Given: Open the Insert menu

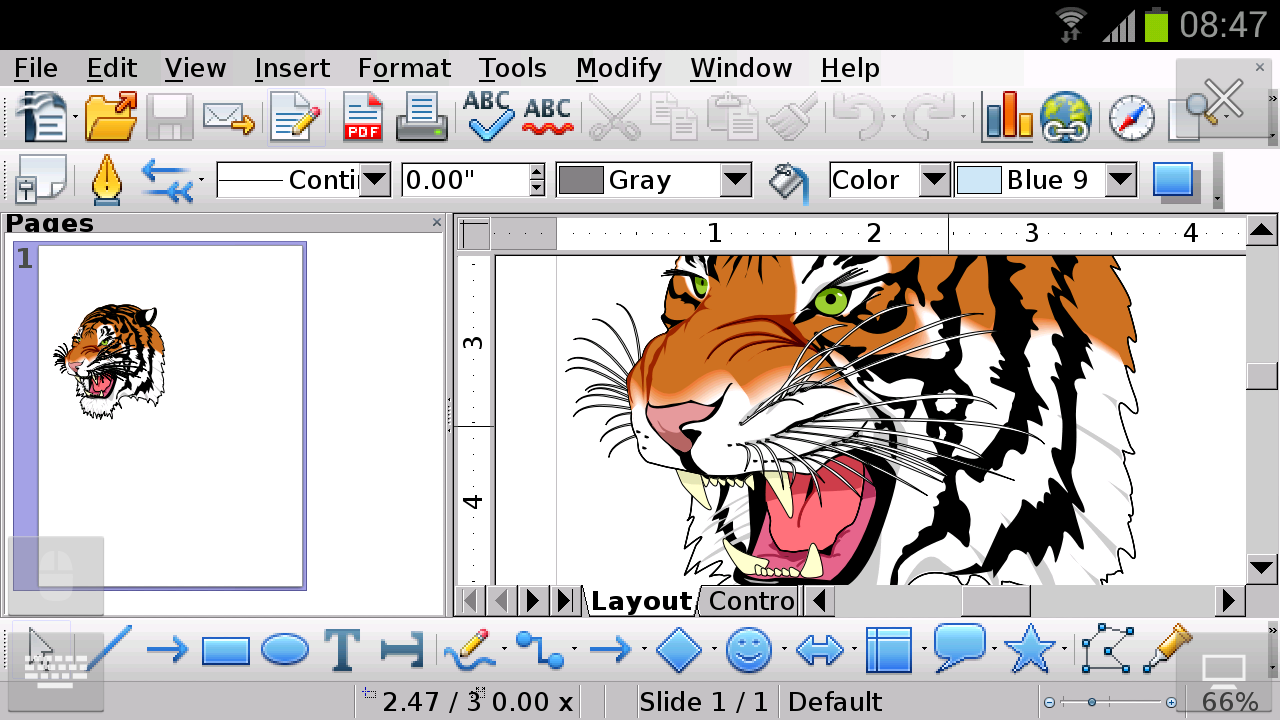Looking at the screenshot, I should 292,68.
